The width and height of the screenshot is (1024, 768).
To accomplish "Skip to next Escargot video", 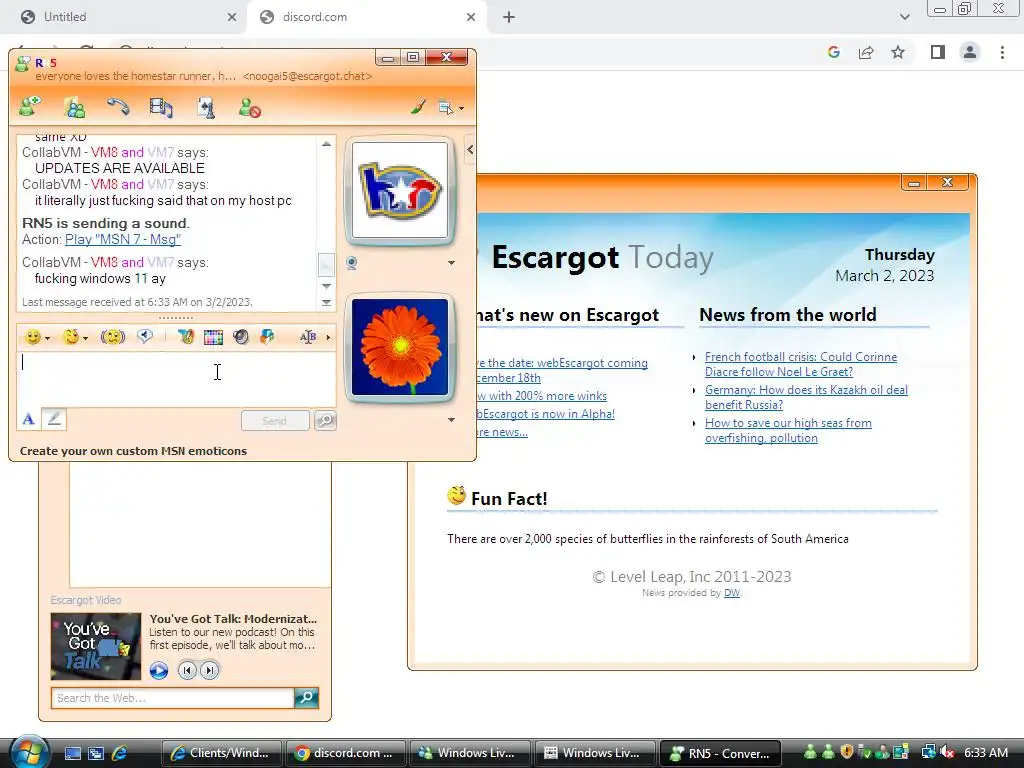I will [210, 670].
